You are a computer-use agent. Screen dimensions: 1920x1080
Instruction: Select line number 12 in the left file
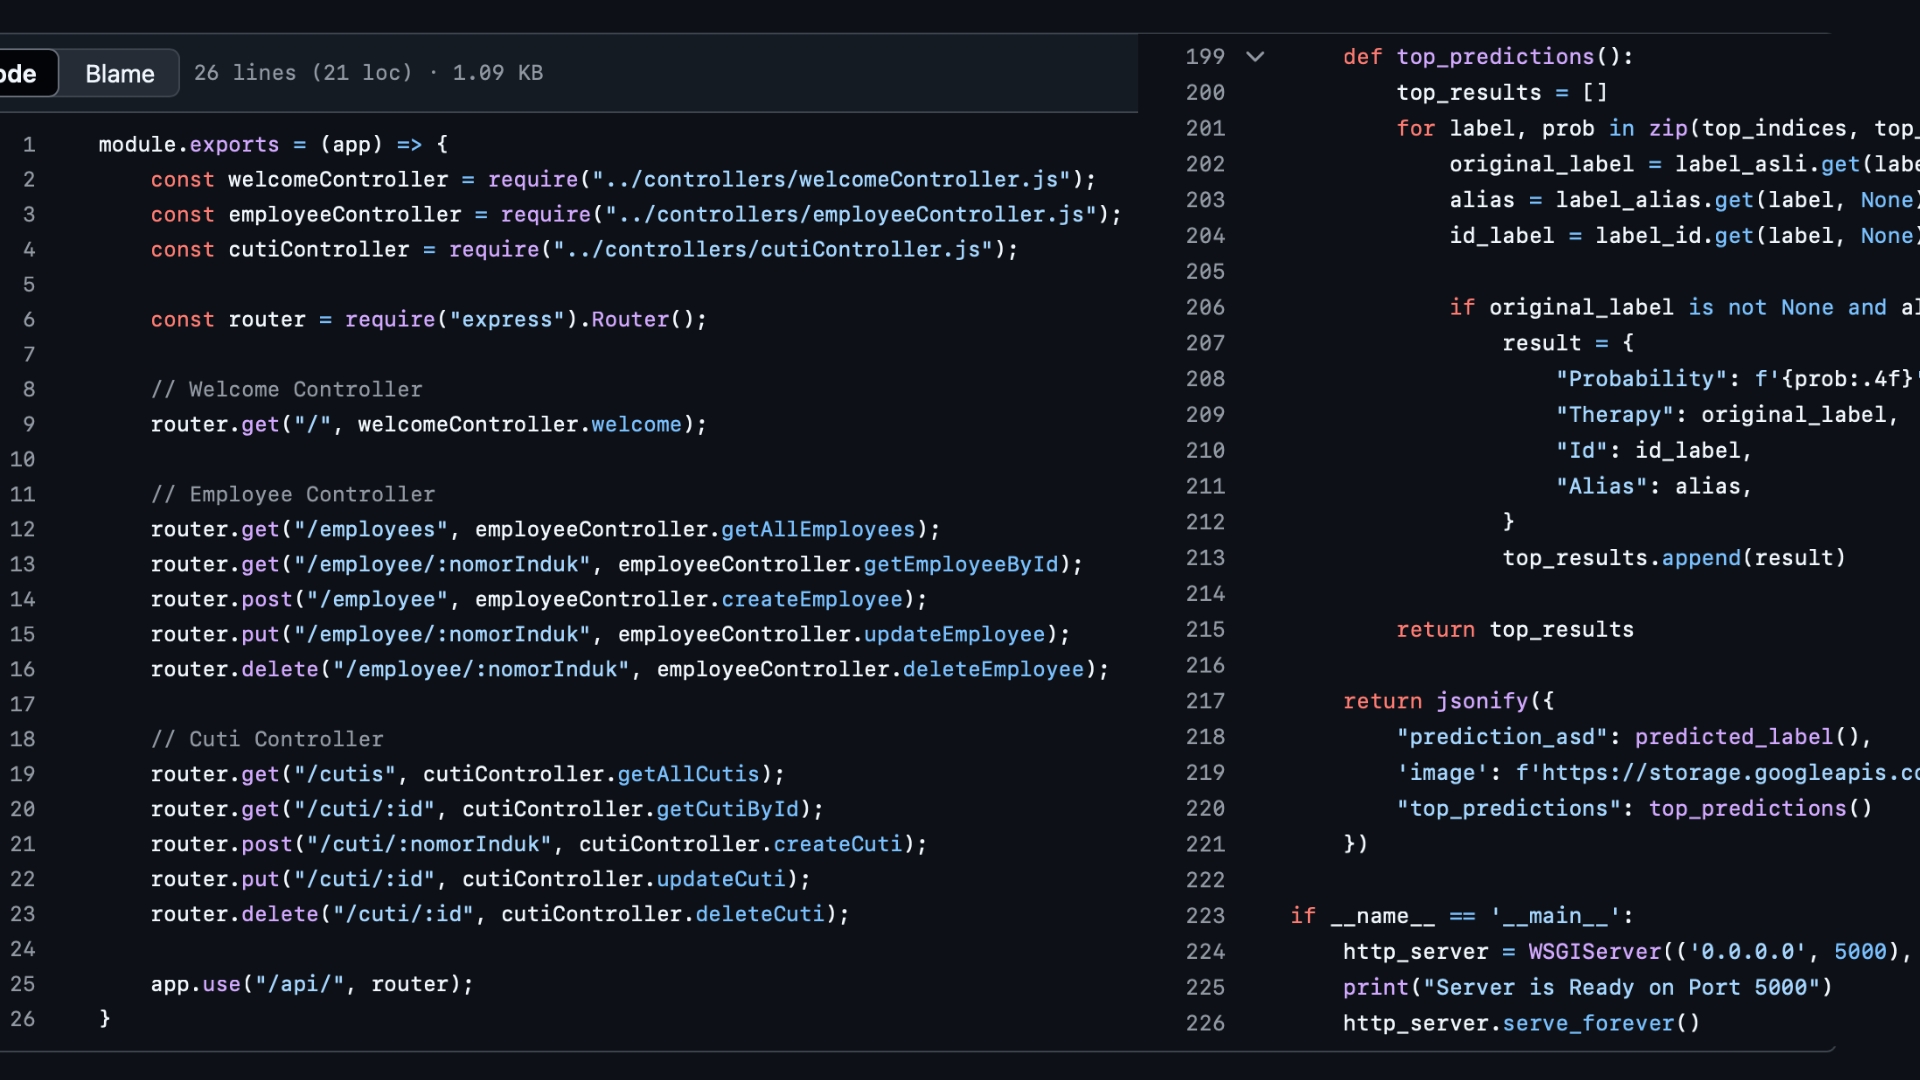point(23,529)
